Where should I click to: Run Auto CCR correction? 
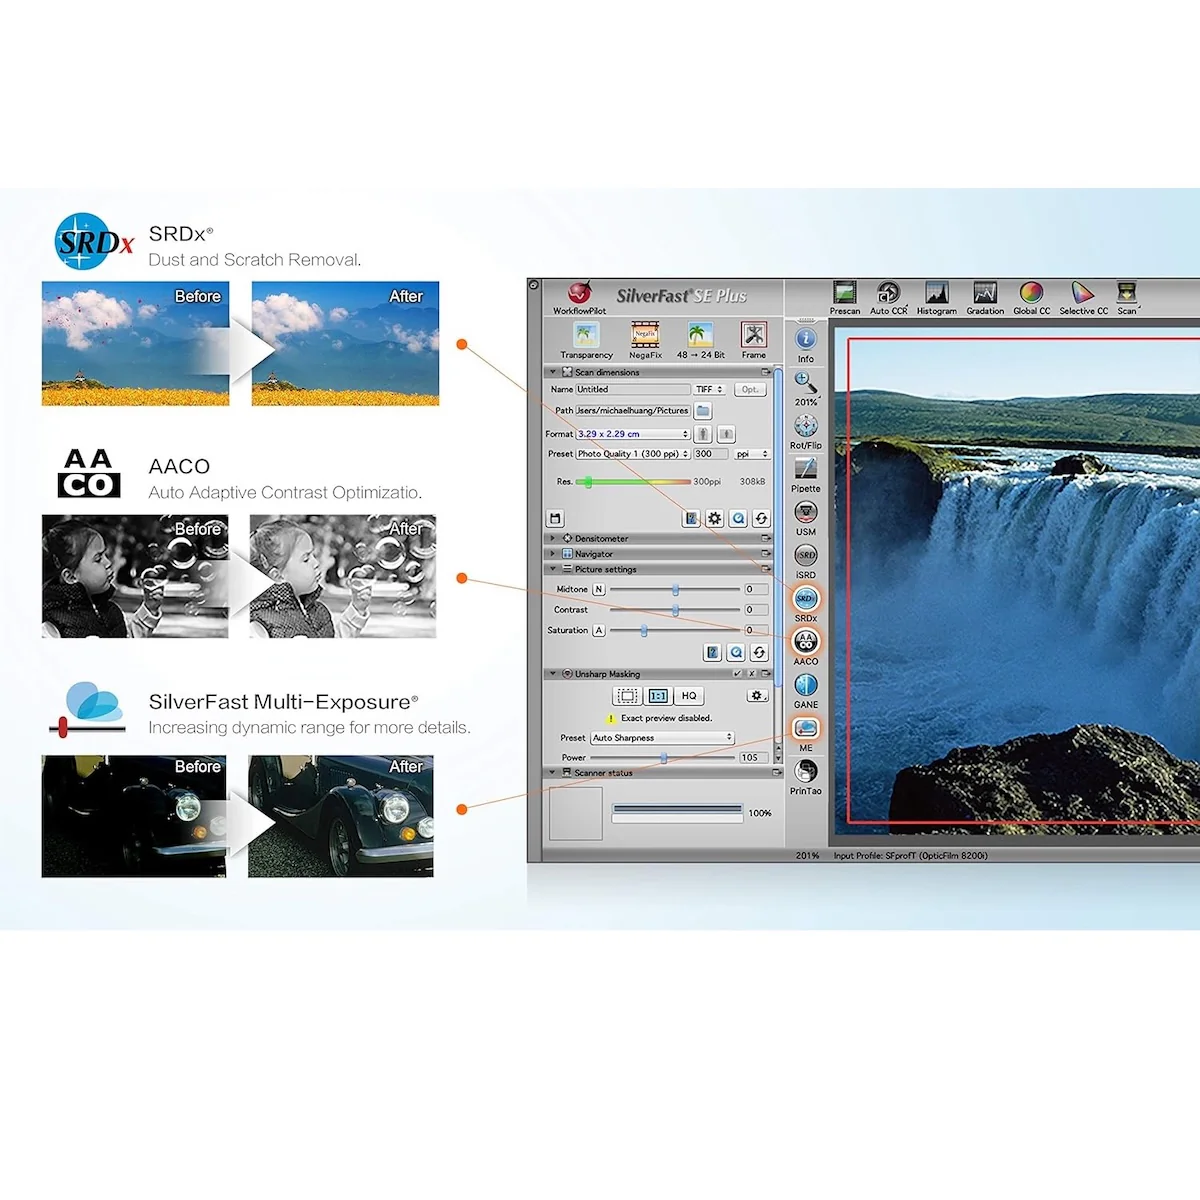click(888, 292)
